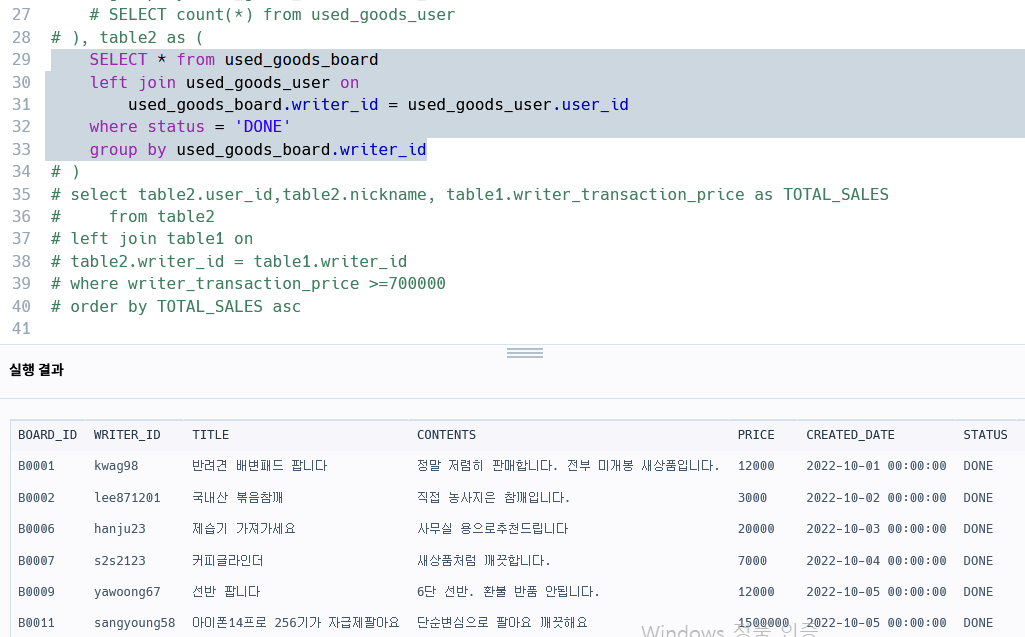Select cell B0009 in results table
Viewport: 1025px width, 637px height.
point(36,591)
